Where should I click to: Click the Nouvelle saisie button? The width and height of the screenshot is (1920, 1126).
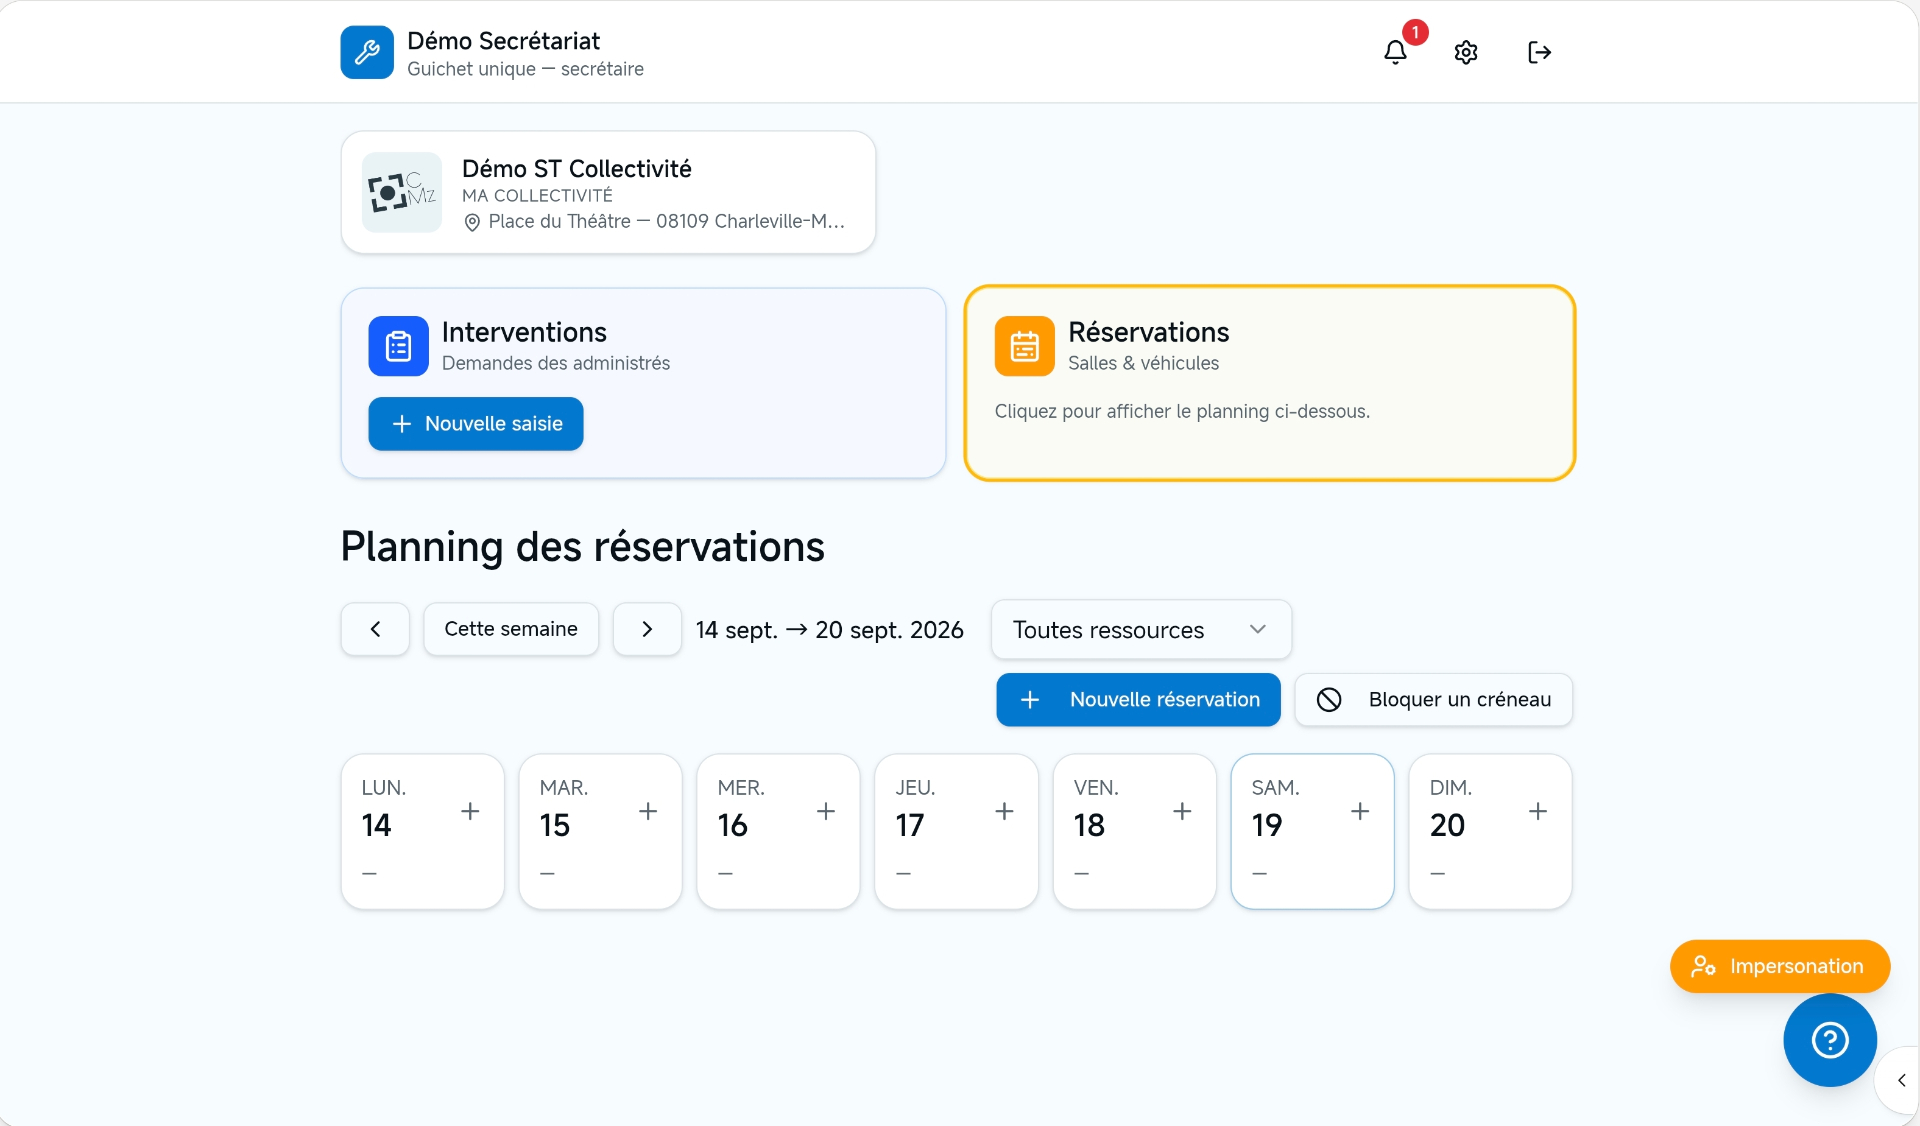coord(476,424)
